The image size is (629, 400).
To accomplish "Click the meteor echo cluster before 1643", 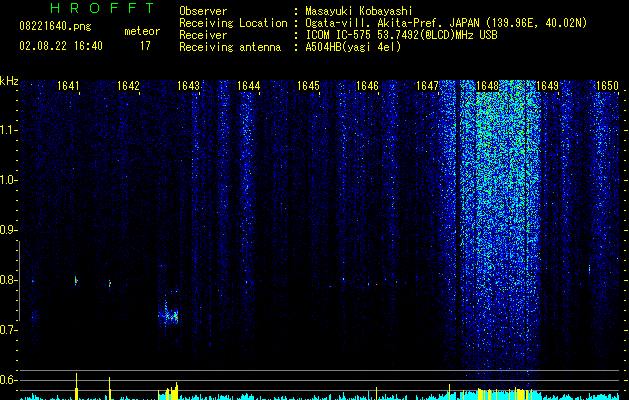I will [169, 315].
